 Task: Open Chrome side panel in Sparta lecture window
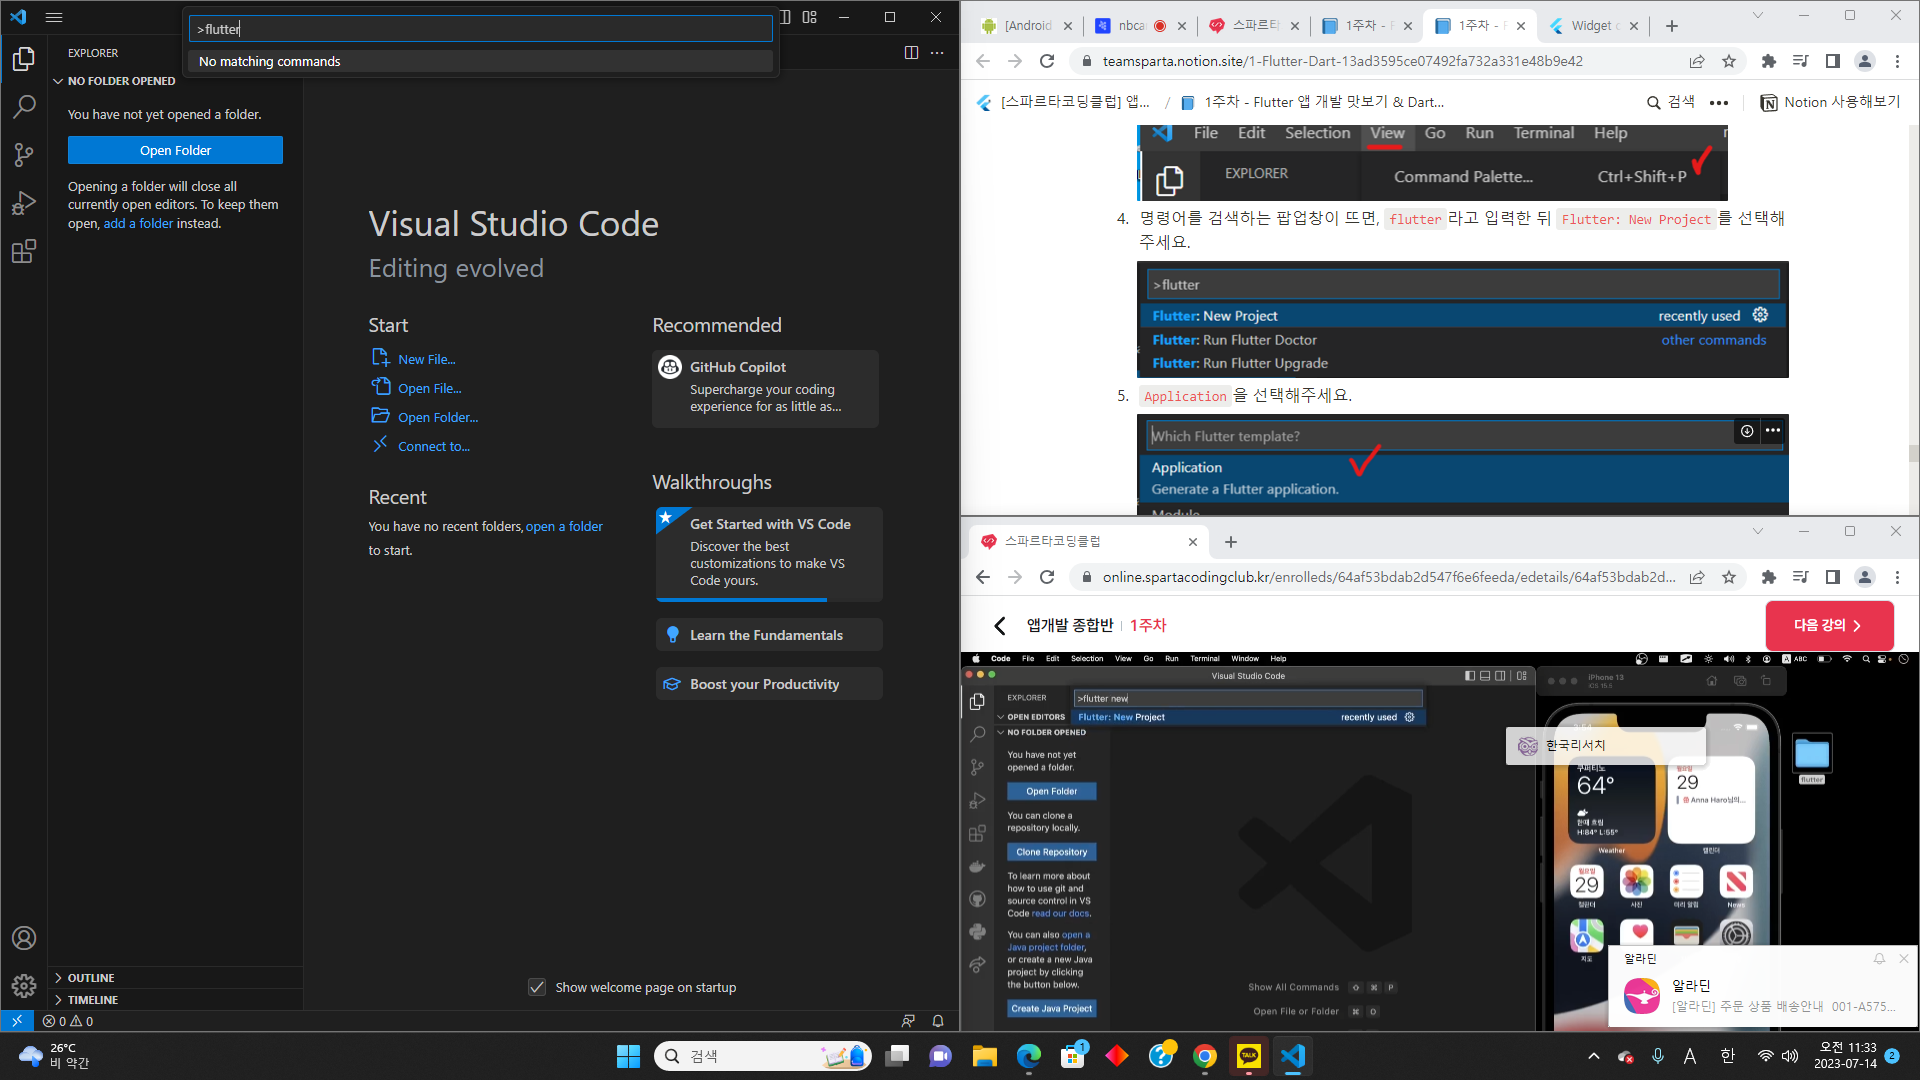click(1833, 577)
